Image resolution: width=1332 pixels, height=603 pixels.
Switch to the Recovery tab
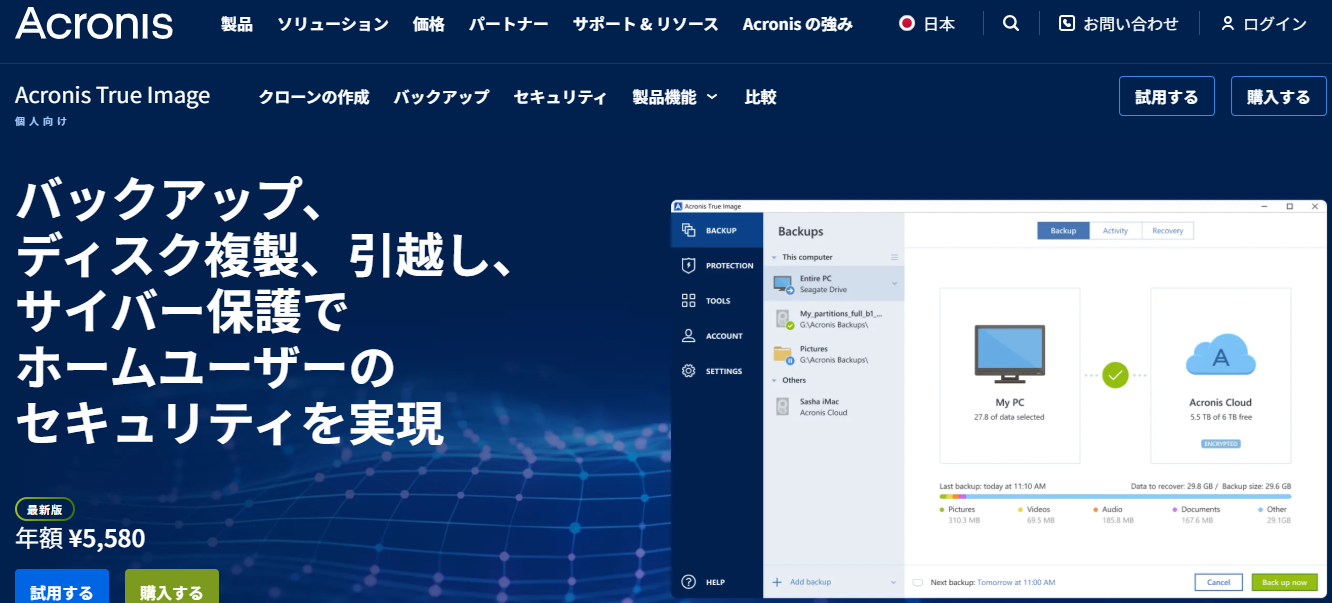(x=1167, y=231)
